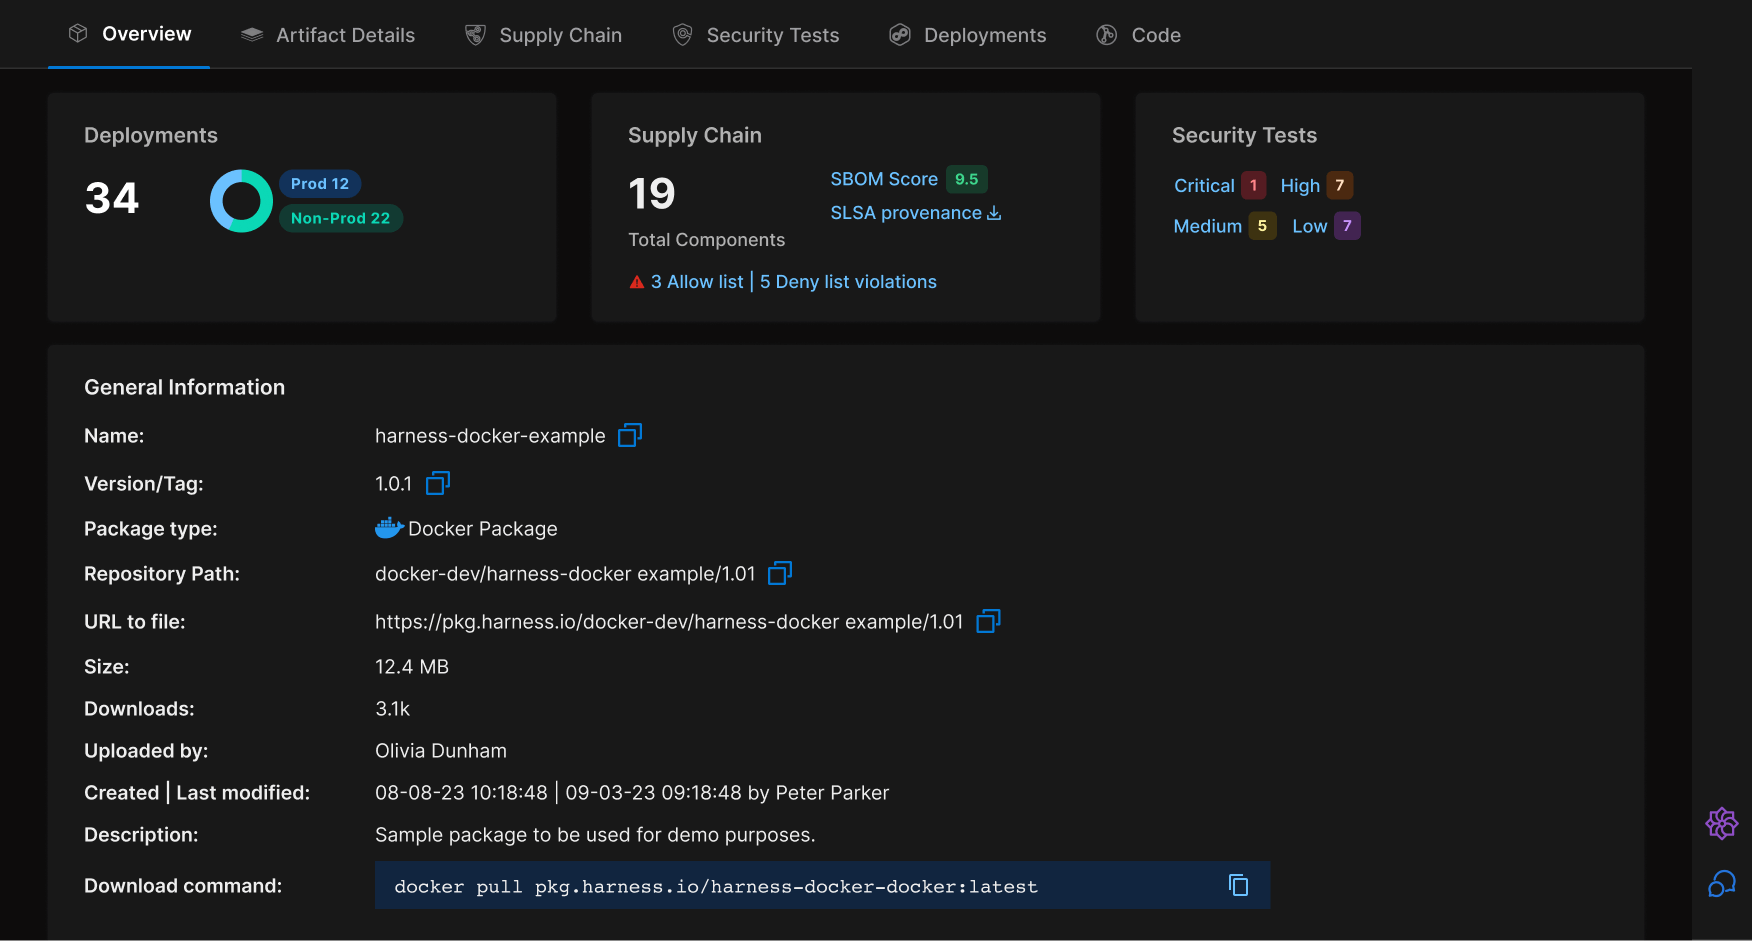Click the SLSA provenance download icon
The width and height of the screenshot is (1752, 941).
pyautogui.click(x=994, y=213)
